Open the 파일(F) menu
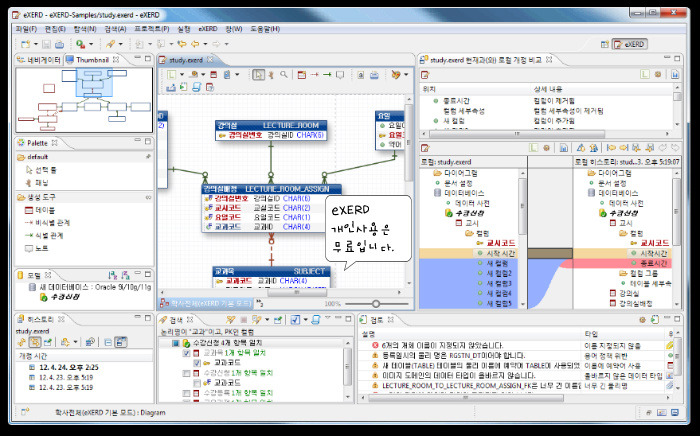The image size is (700, 436). click(x=26, y=29)
